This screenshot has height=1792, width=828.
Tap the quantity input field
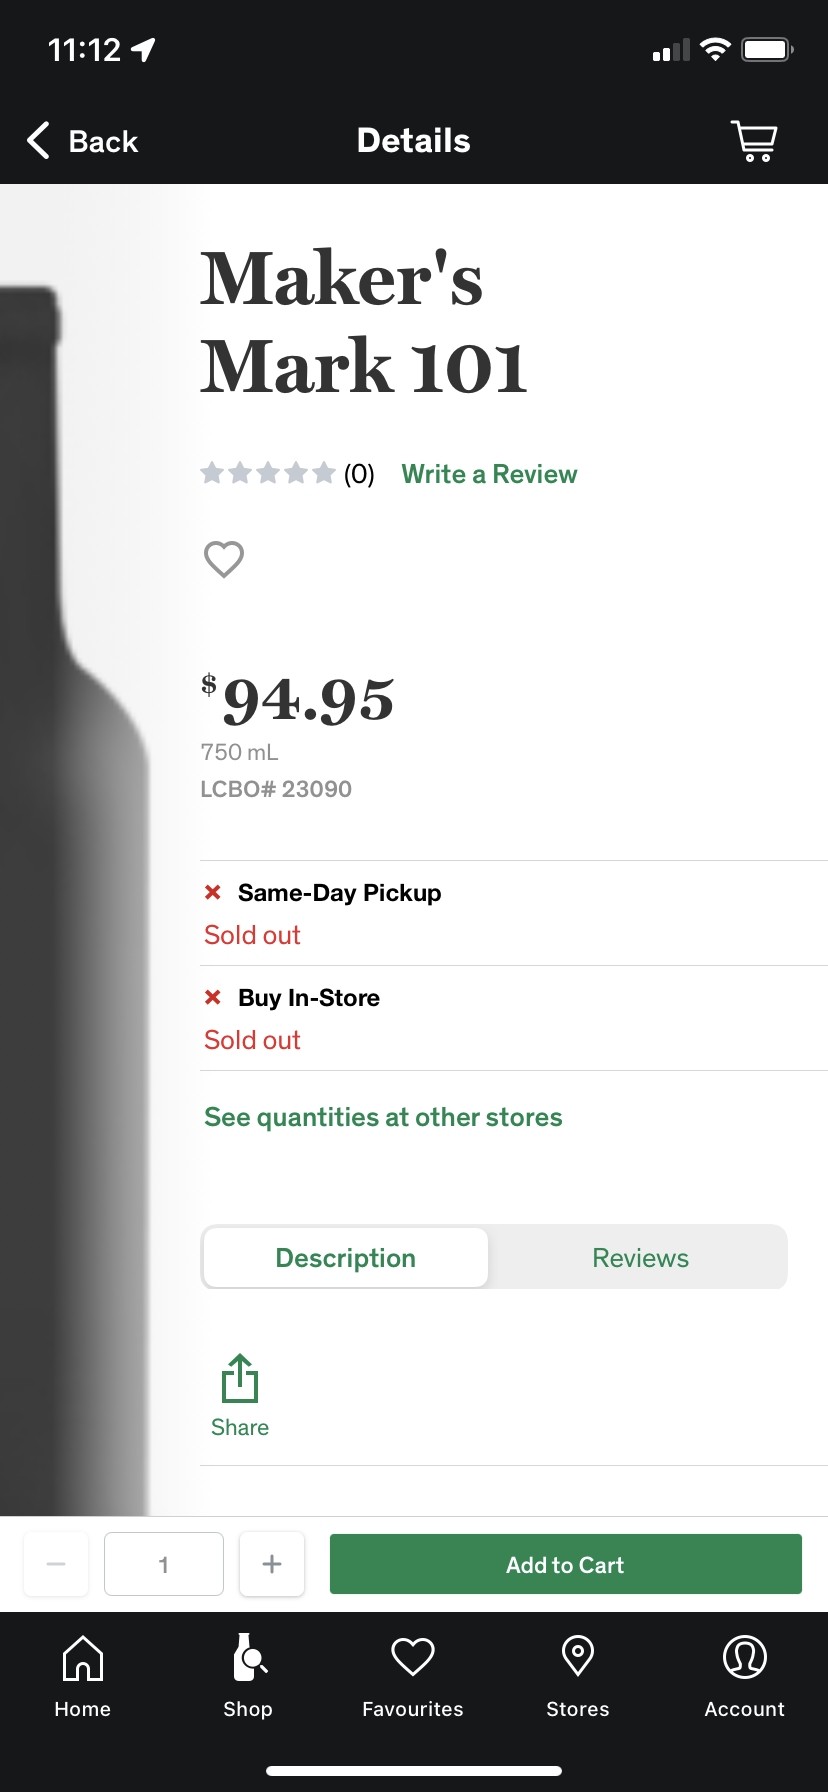[164, 1564]
